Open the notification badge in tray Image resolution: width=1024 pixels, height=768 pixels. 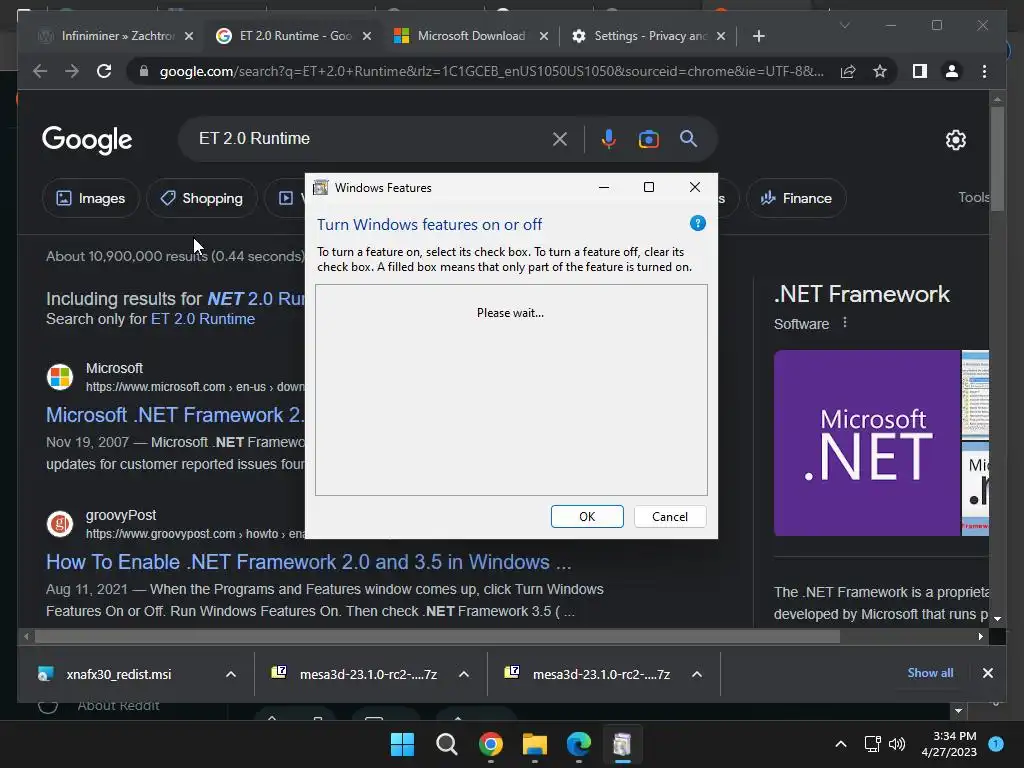996,744
